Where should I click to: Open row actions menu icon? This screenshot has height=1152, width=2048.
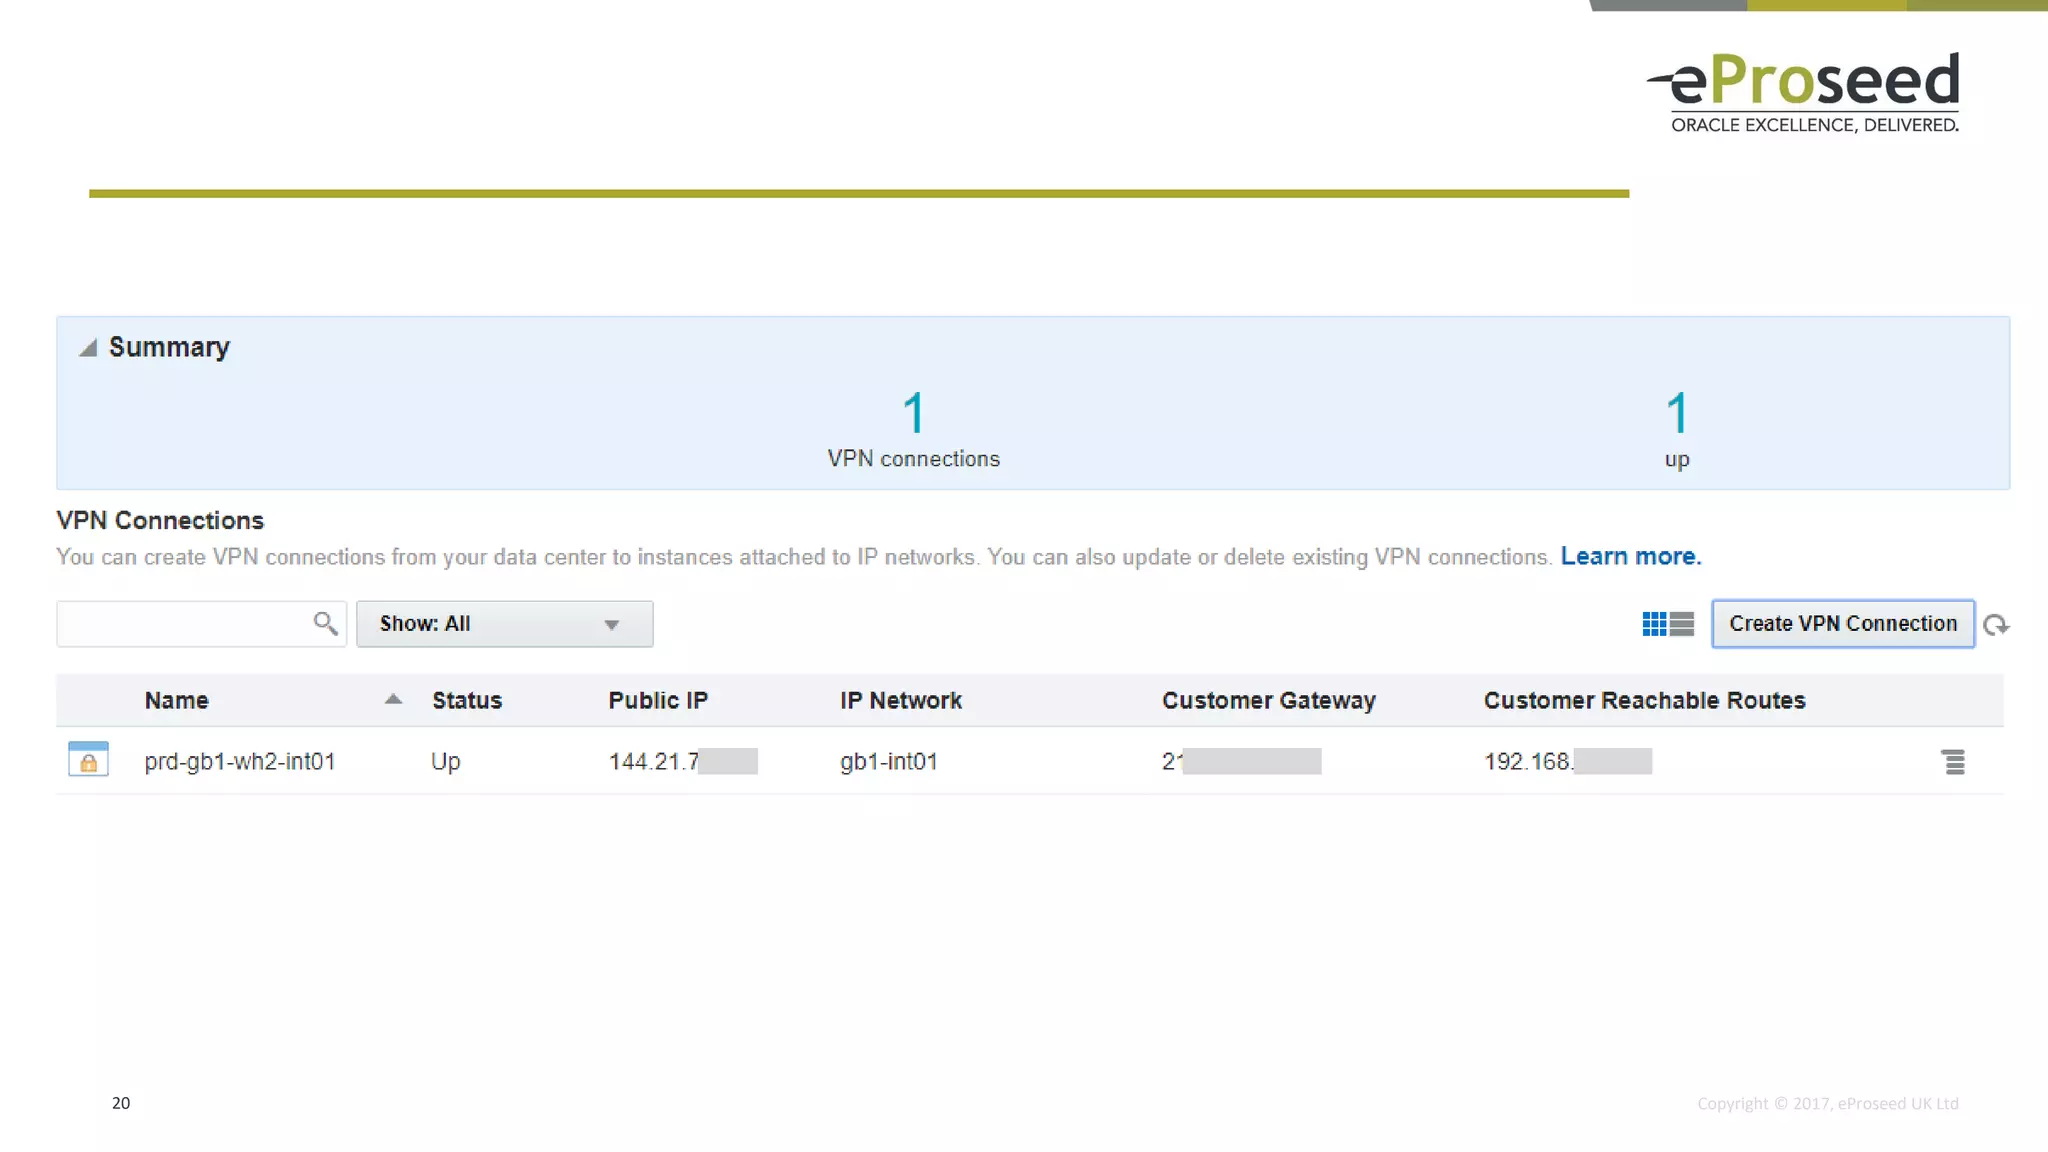[x=1953, y=762]
